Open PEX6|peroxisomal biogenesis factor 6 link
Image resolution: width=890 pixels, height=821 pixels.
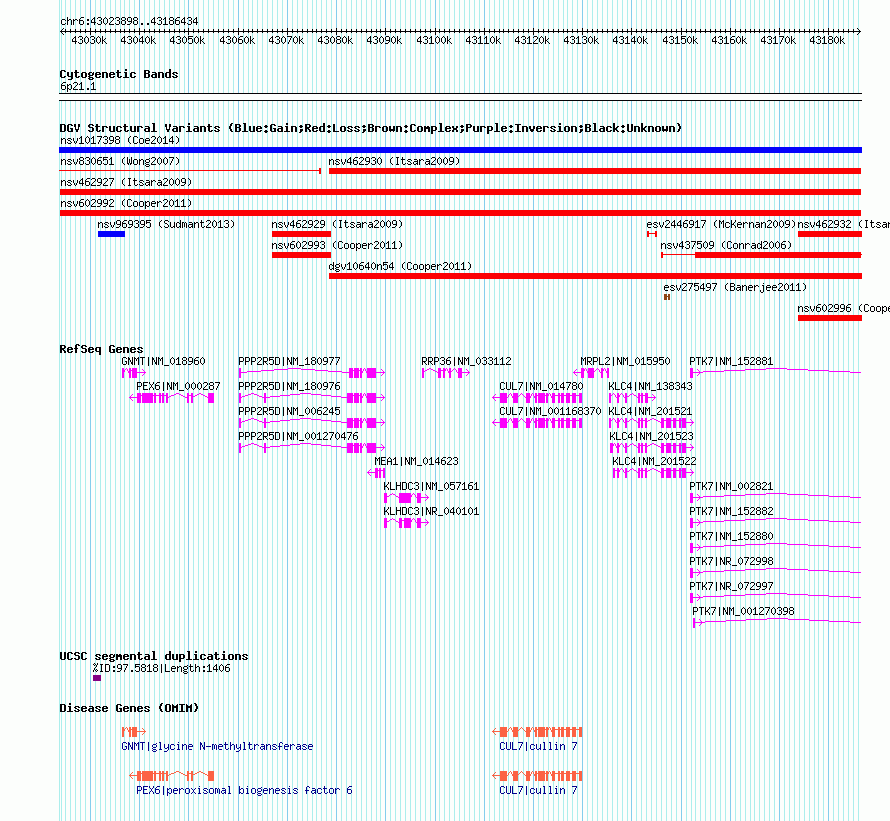click(244, 790)
